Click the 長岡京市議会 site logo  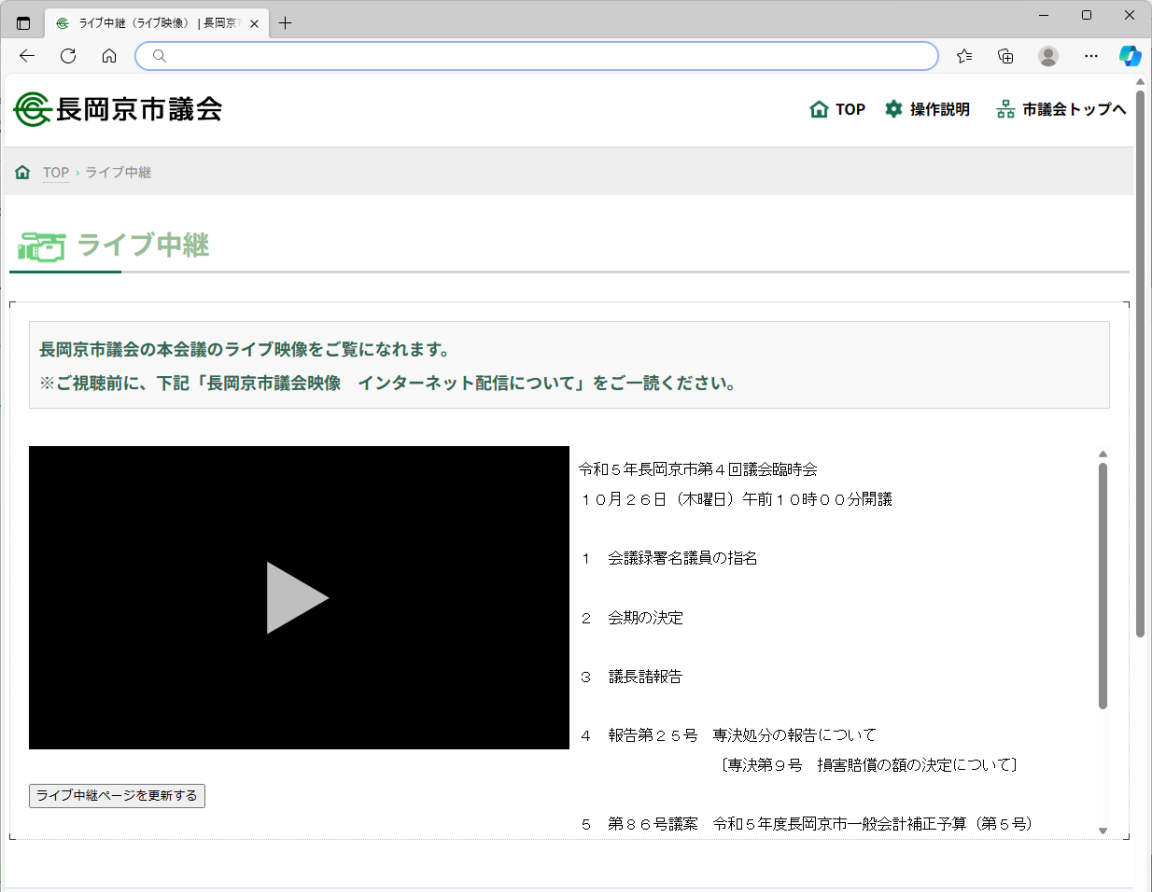click(x=118, y=109)
